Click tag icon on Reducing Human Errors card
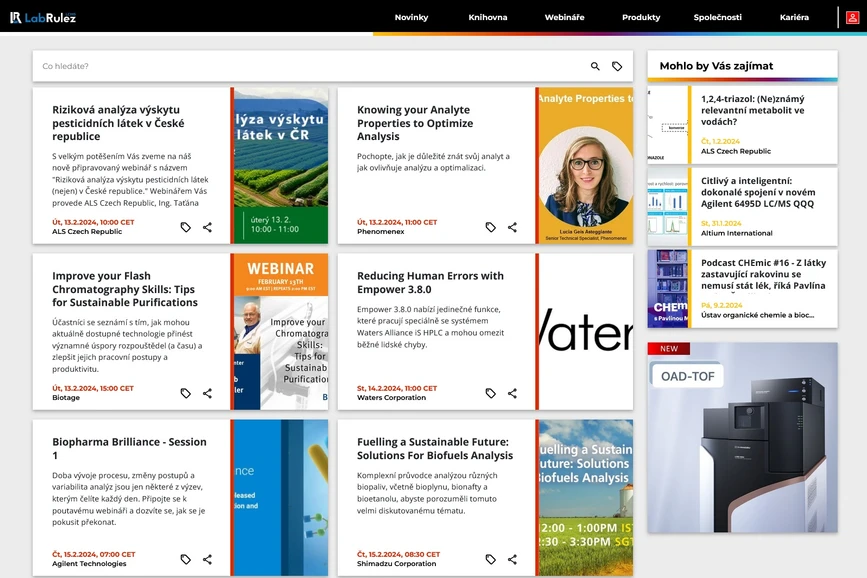Viewport: 867px width, 578px height. 490,393
